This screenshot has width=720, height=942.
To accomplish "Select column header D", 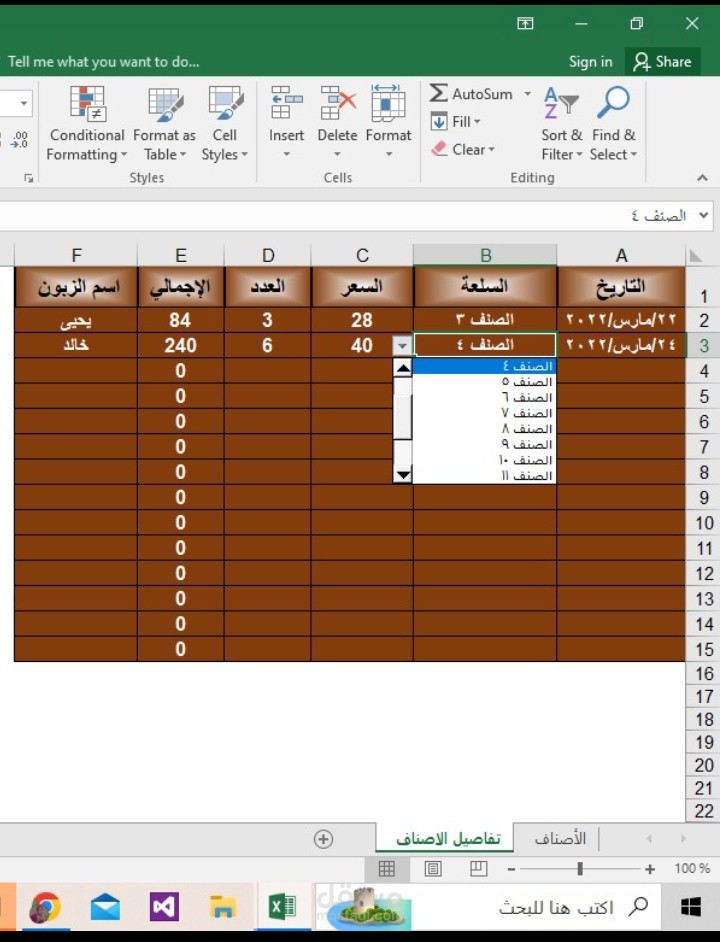I will coord(268,255).
